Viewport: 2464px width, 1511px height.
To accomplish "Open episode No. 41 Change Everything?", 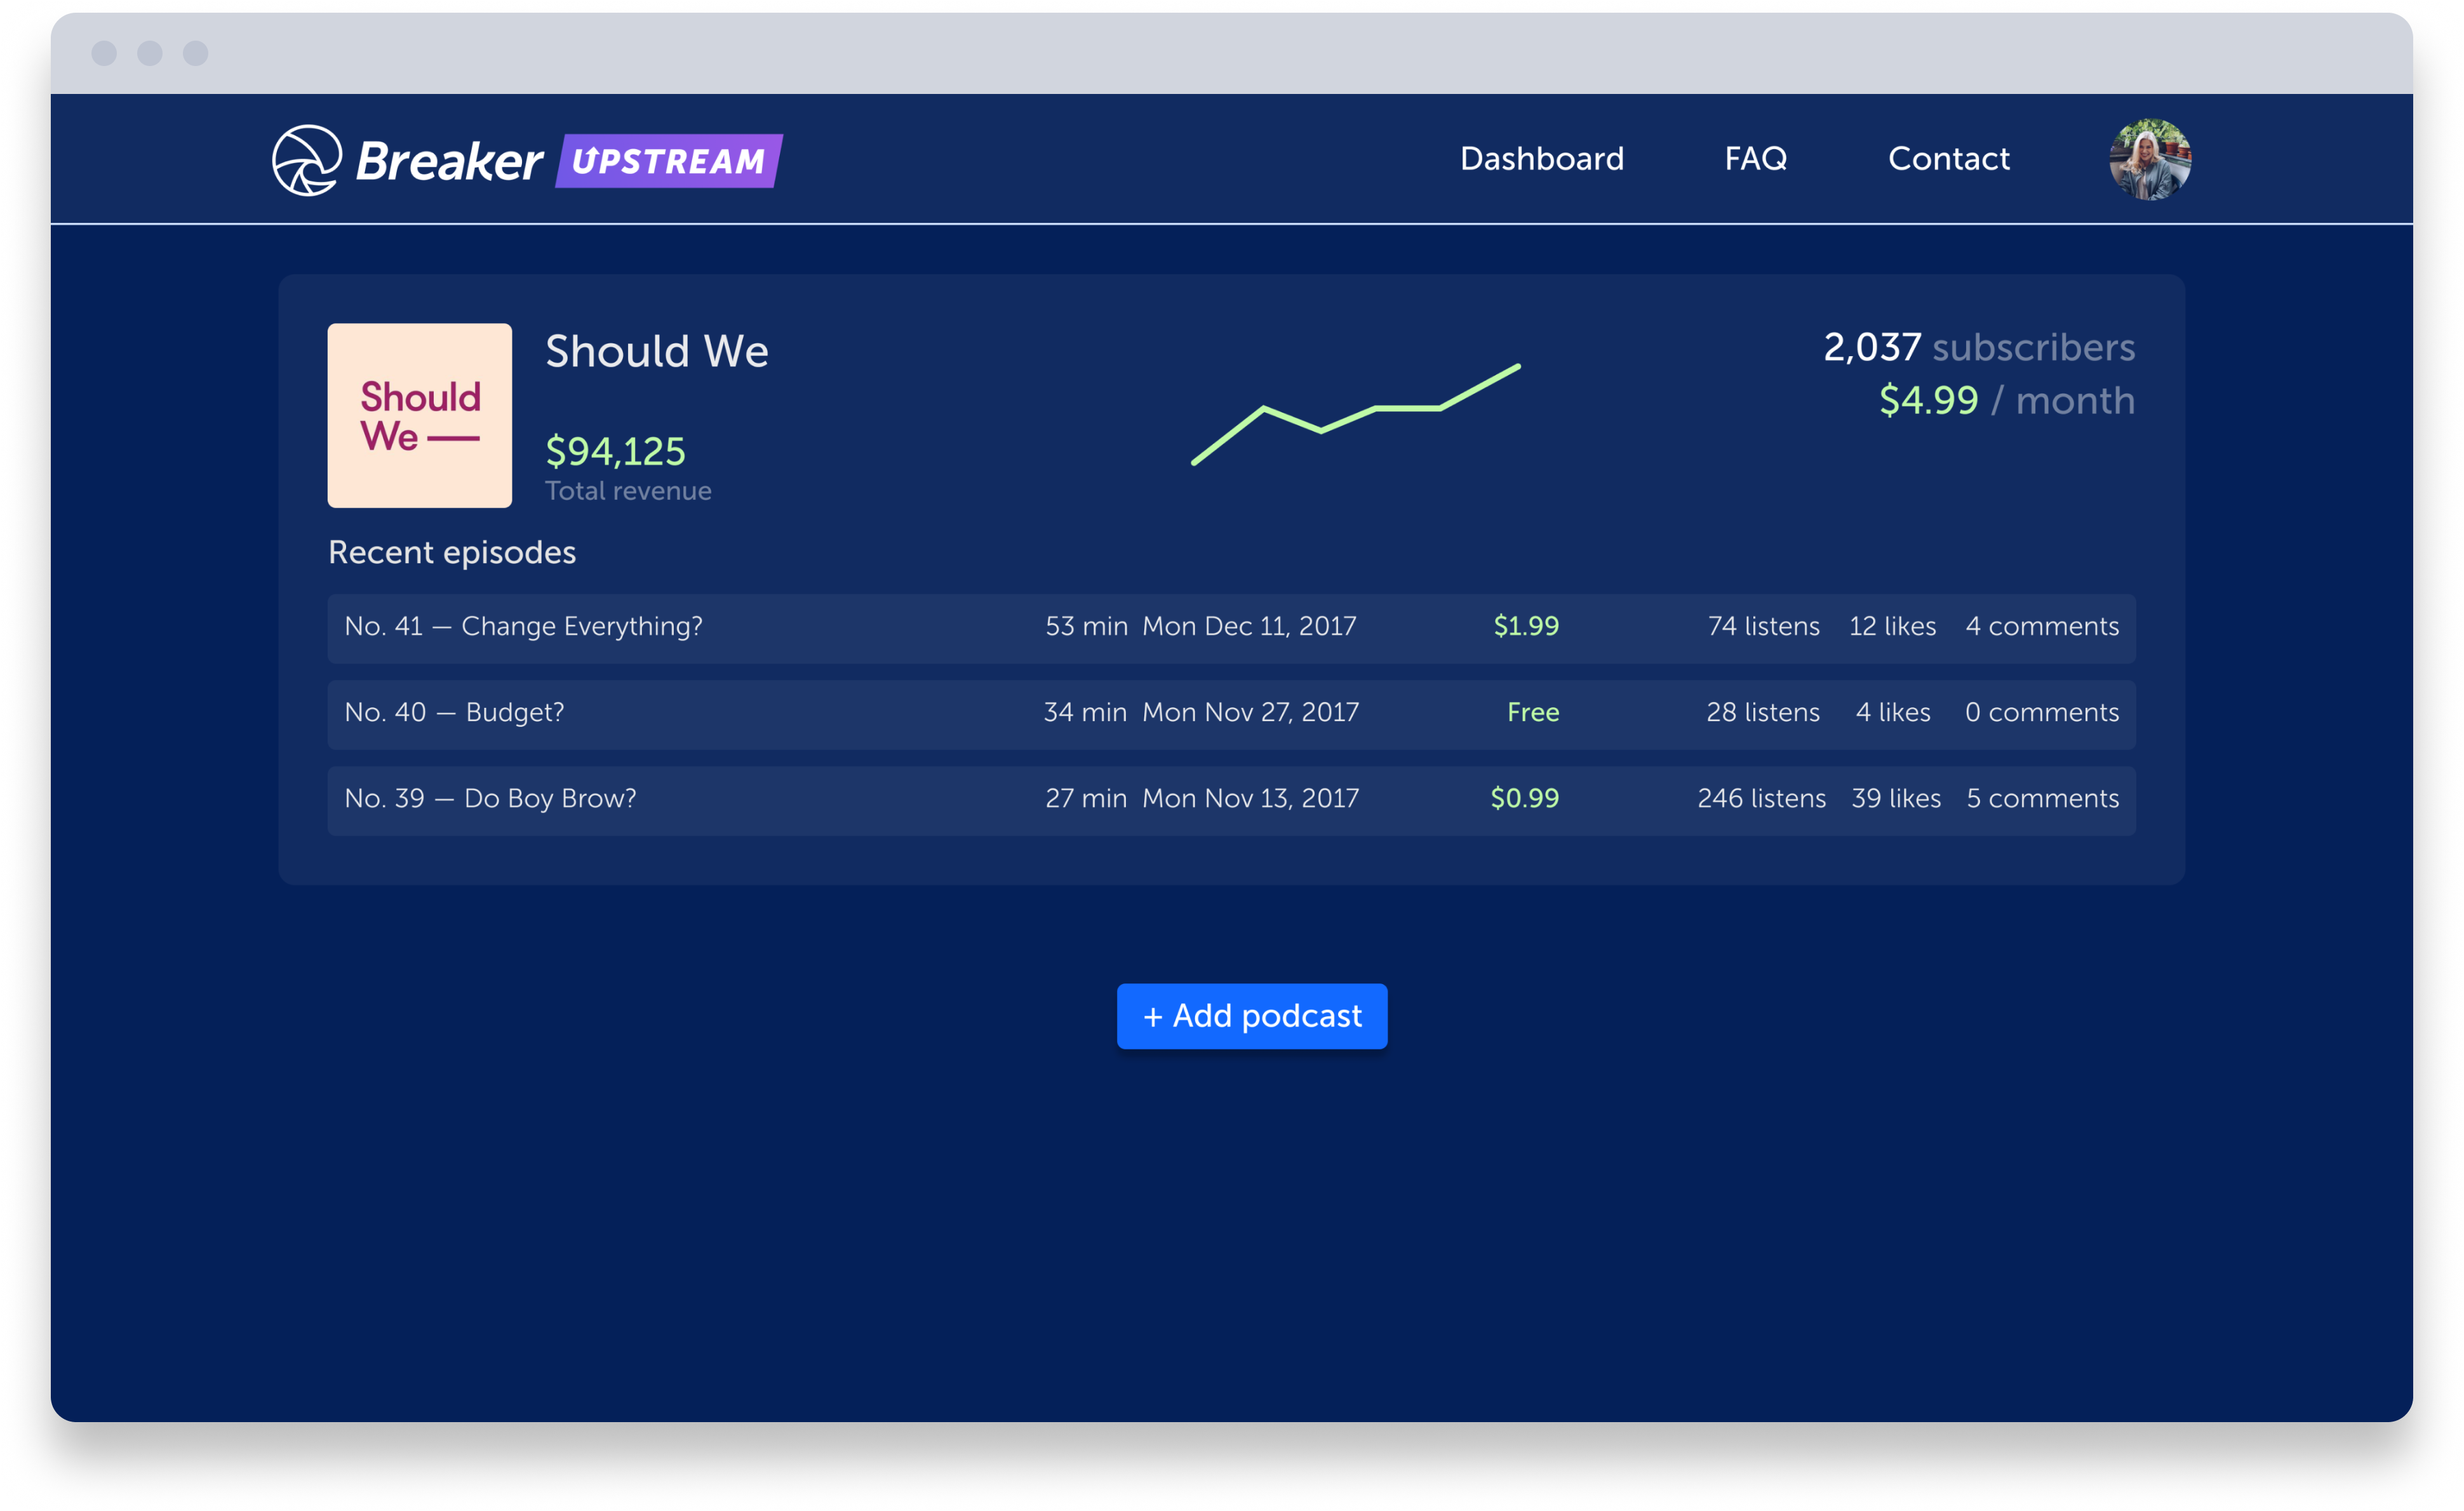I will coord(523,627).
